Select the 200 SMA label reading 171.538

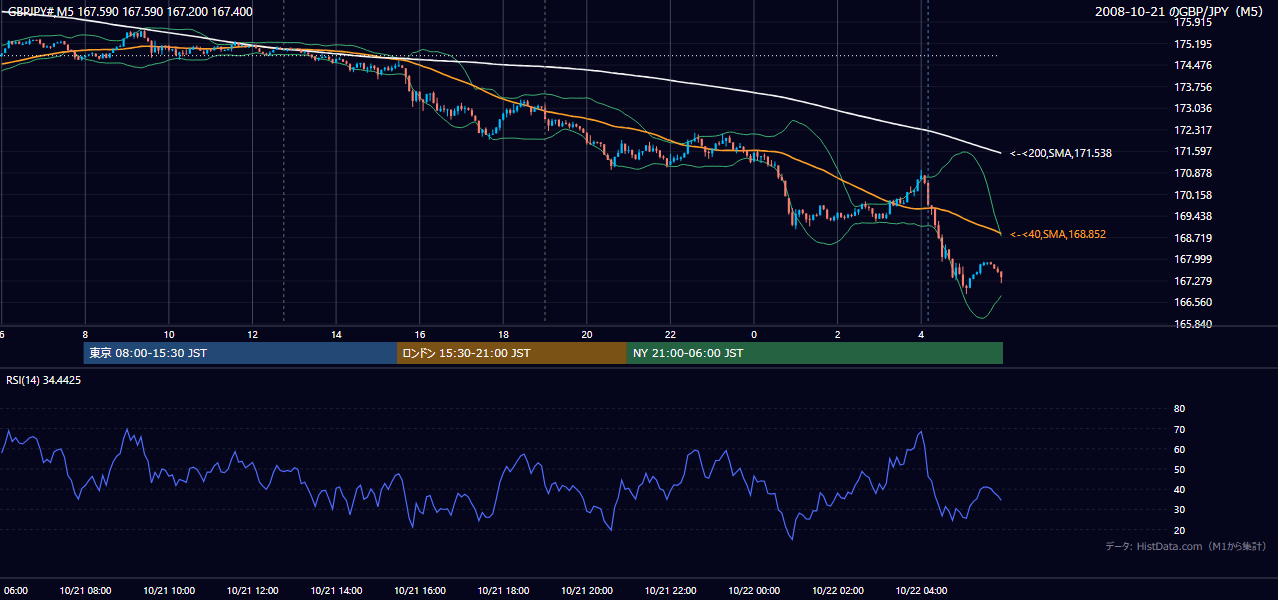tap(1061, 153)
